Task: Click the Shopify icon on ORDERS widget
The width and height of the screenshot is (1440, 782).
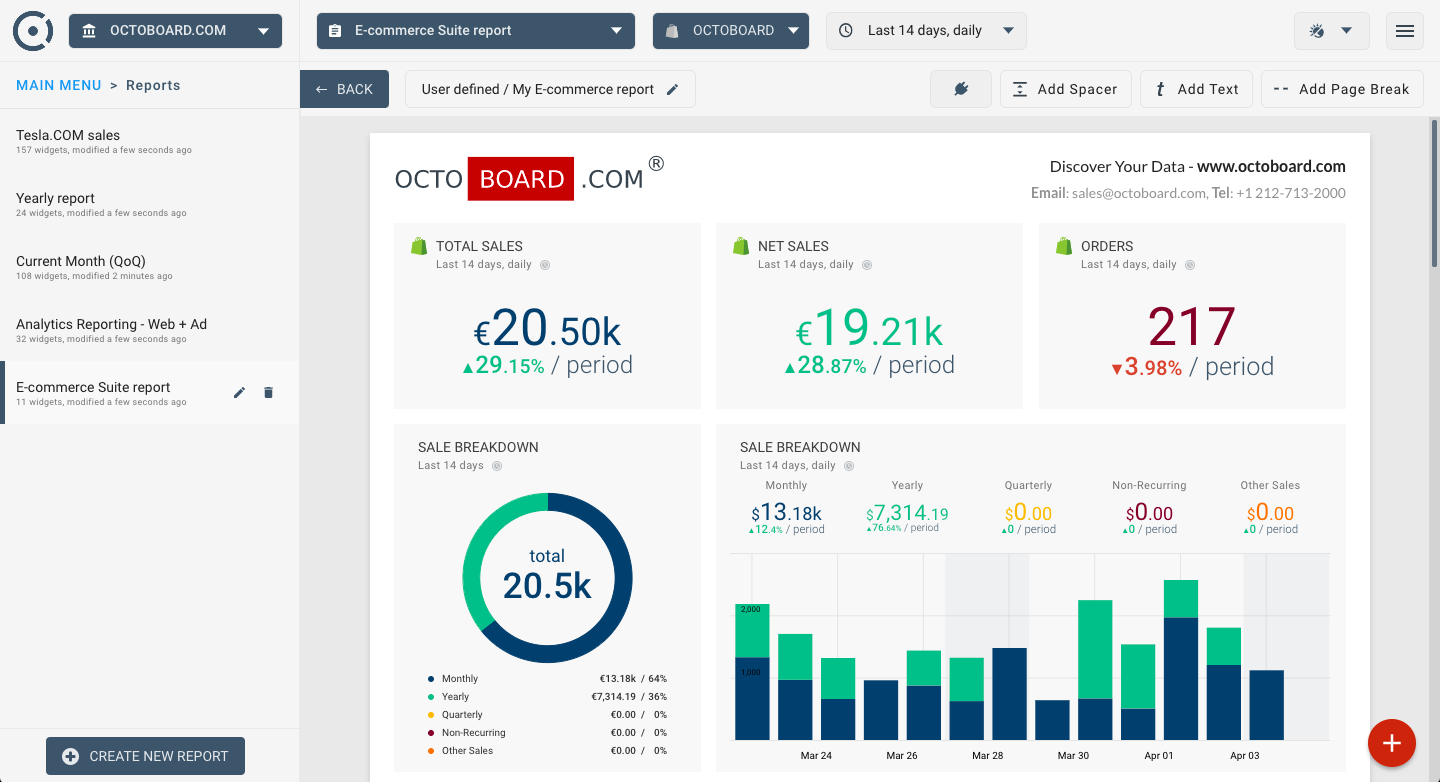Action: (1064, 246)
